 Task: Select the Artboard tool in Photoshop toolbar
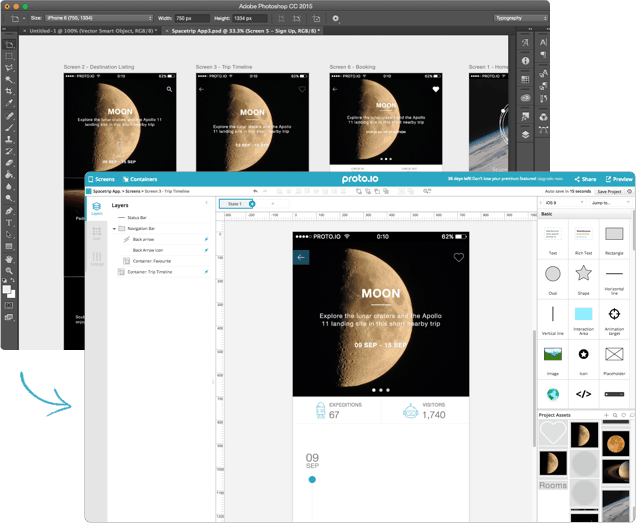9,45
